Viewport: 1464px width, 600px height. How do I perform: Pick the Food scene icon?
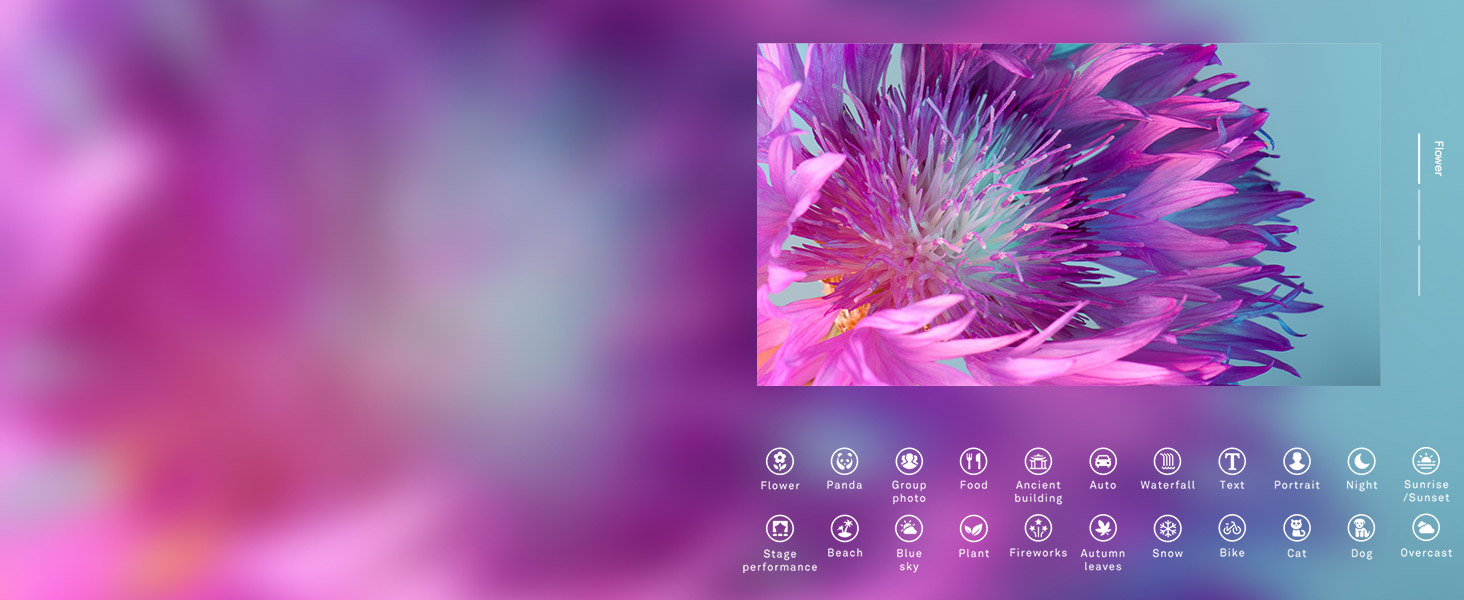click(974, 461)
